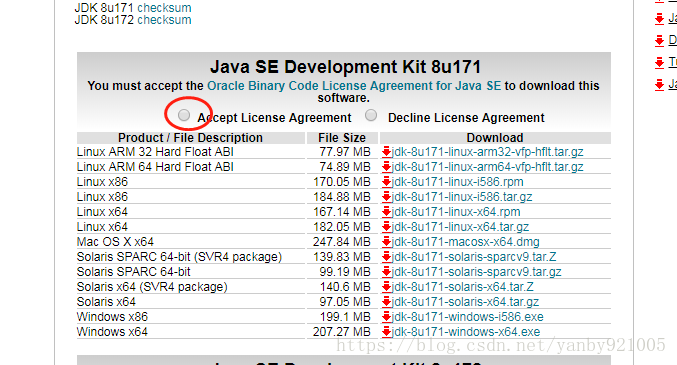Download jdk-8u171-linux-x64.rpm file
The width and height of the screenshot is (677, 365).
(x=456, y=212)
